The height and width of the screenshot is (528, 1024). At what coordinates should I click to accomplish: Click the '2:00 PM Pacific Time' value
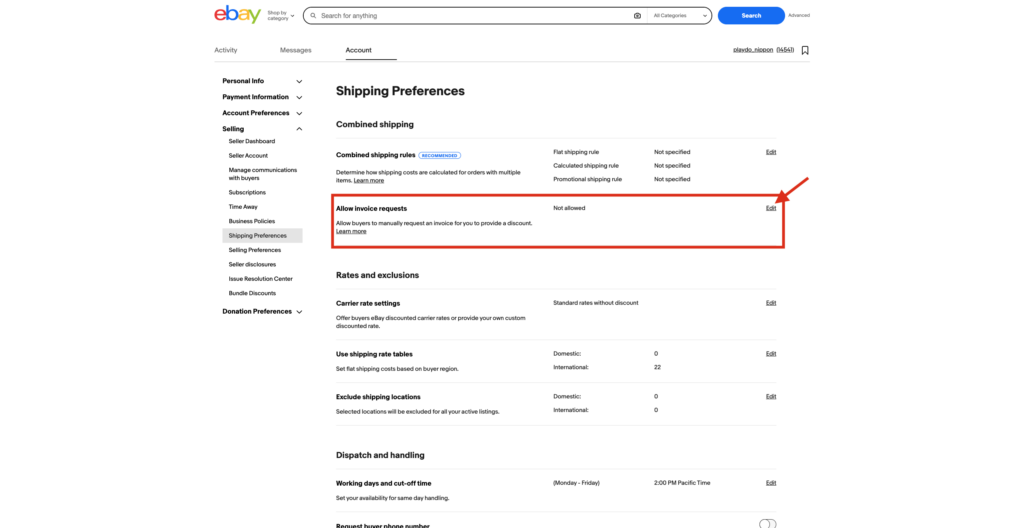682,483
